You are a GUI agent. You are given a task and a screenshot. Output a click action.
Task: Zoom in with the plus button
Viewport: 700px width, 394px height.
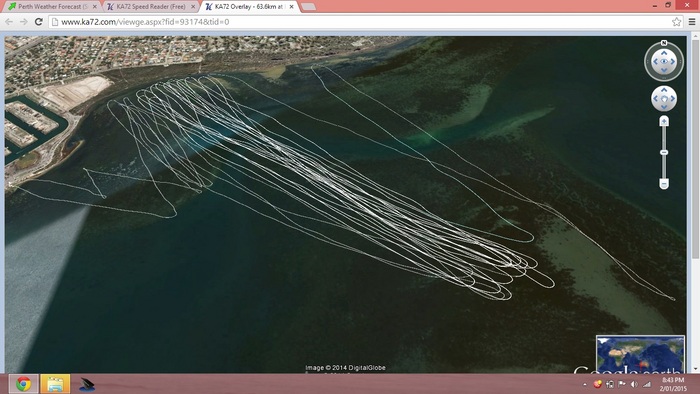click(x=664, y=121)
